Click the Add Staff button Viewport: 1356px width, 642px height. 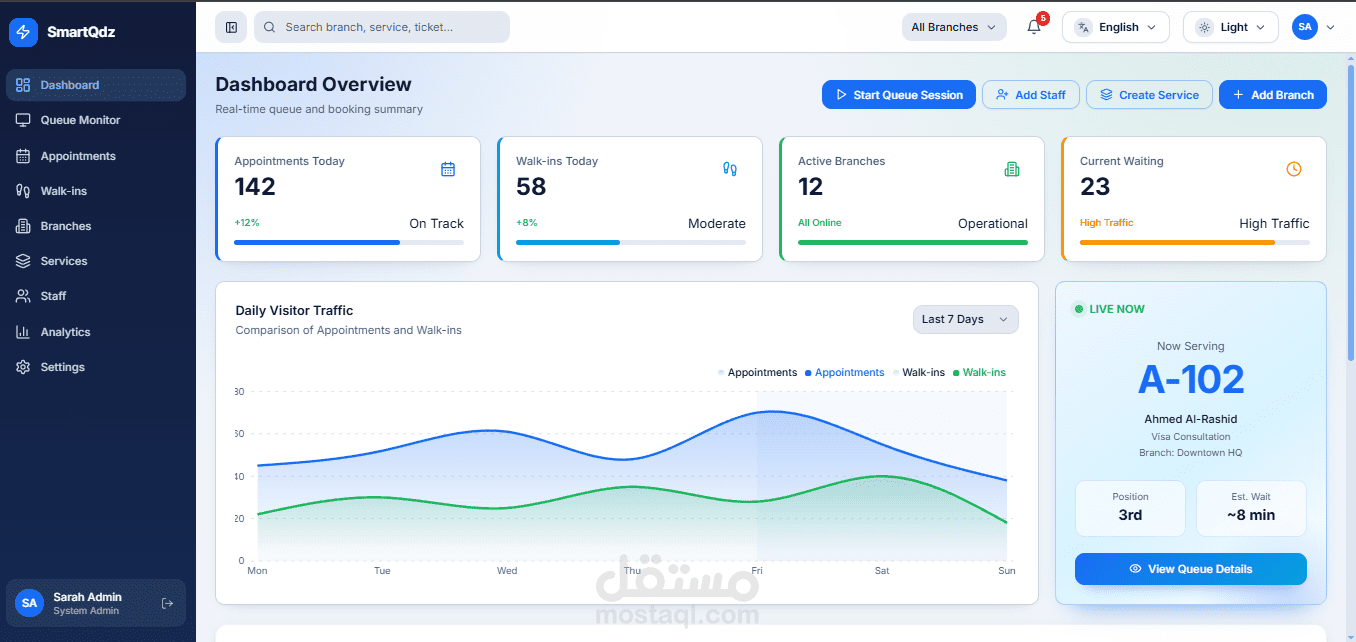pyautogui.click(x=1031, y=95)
